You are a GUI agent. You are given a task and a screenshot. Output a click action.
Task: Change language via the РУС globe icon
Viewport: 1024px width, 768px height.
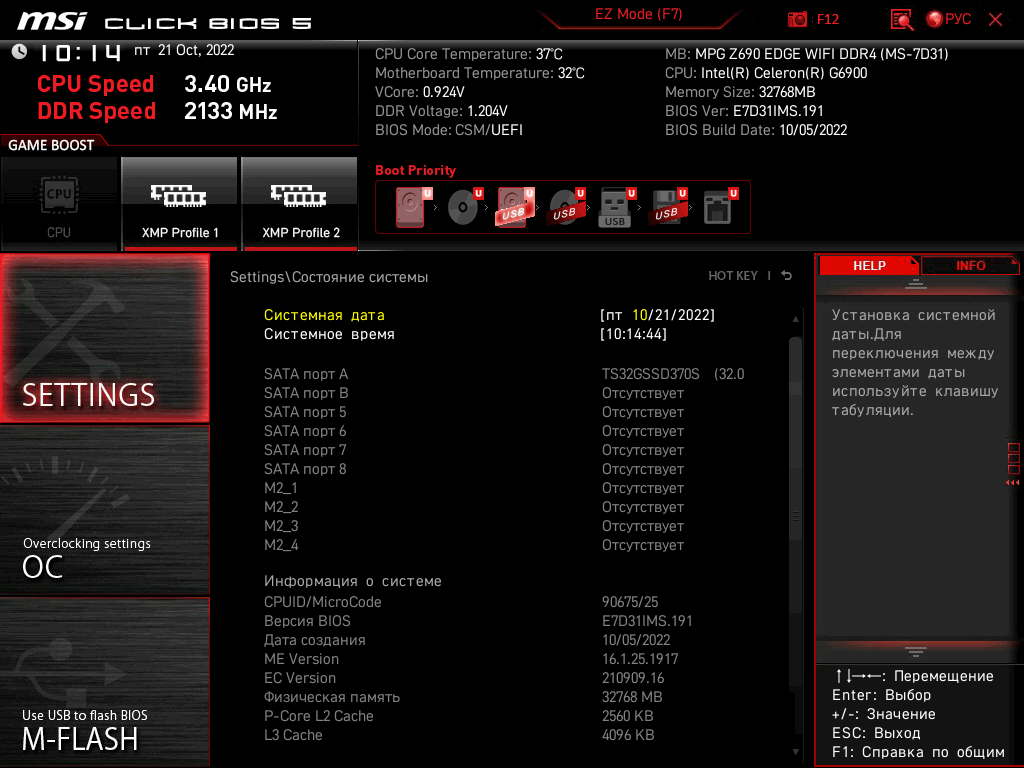click(948, 20)
